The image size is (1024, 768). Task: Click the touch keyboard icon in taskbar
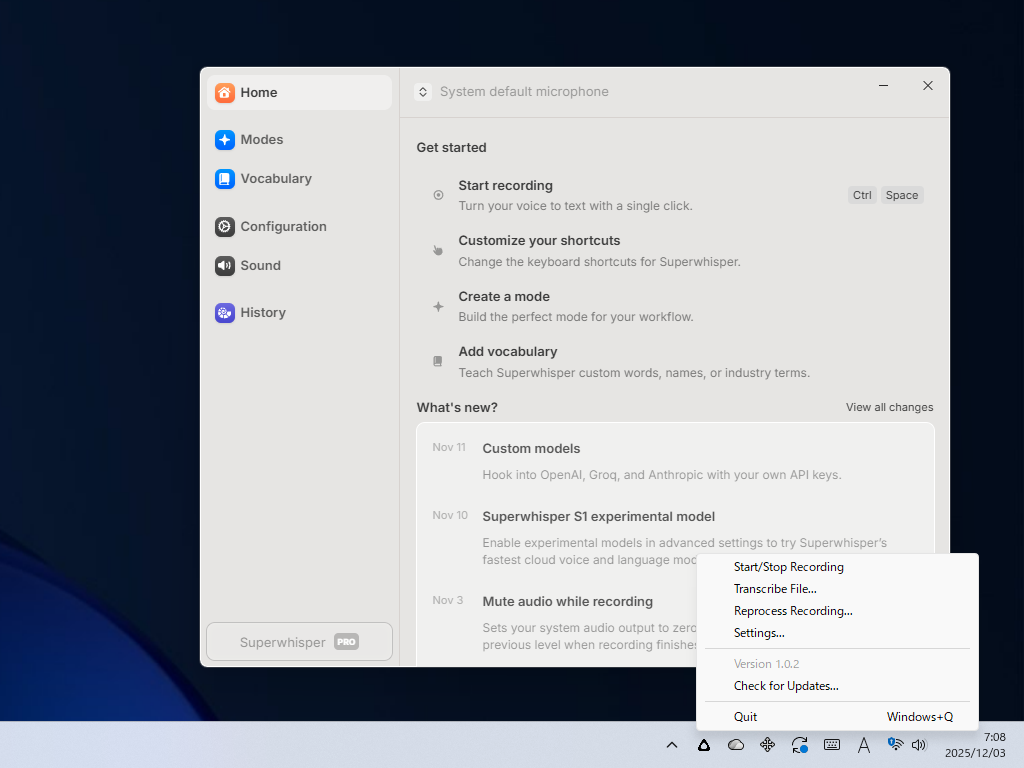coord(832,745)
